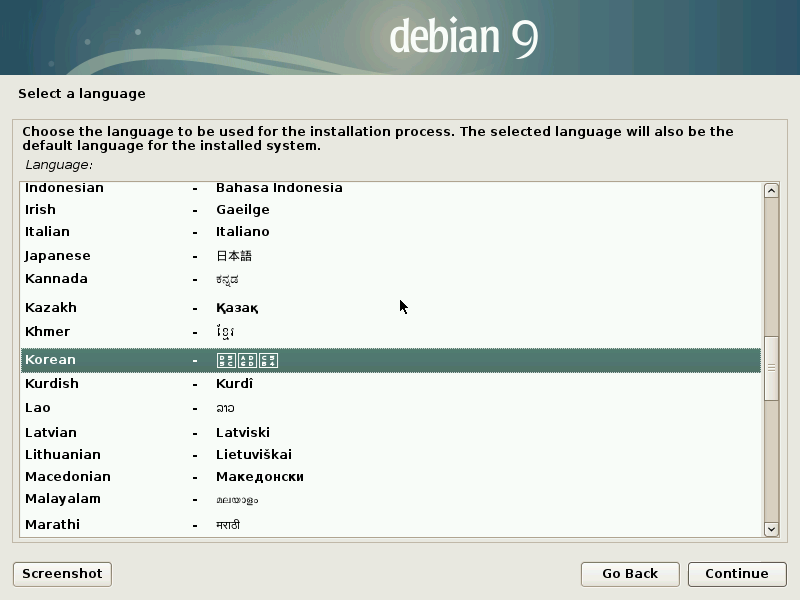Select Indonesian from the language list
800x600 pixels.
[64, 188]
